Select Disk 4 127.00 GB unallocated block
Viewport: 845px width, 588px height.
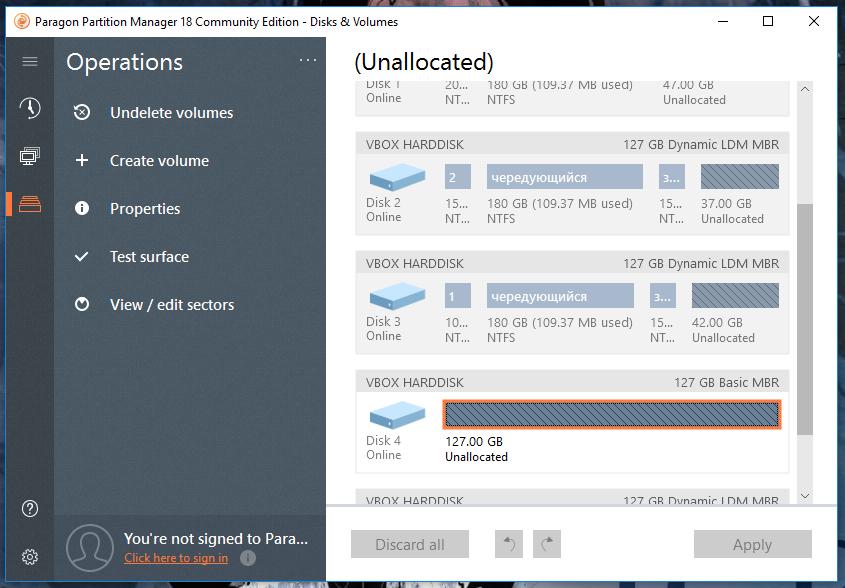[x=612, y=414]
